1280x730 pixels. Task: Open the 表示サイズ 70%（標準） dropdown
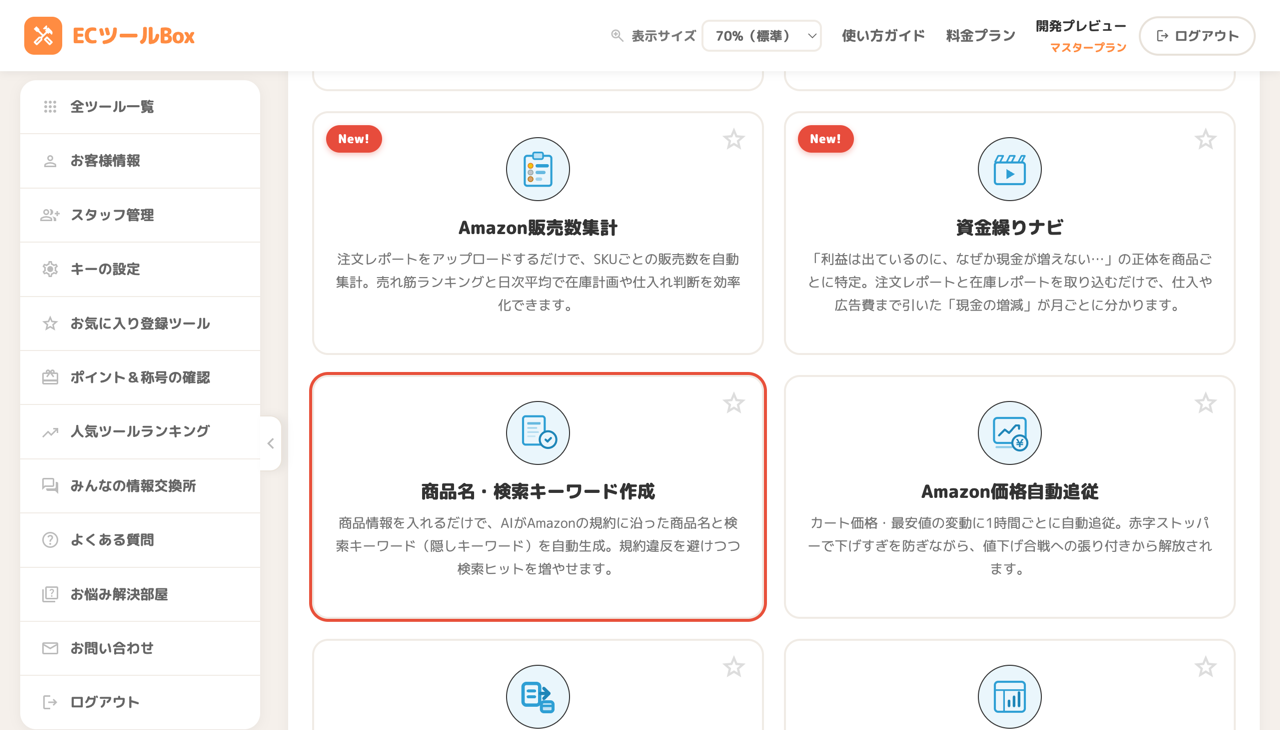(x=762, y=36)
